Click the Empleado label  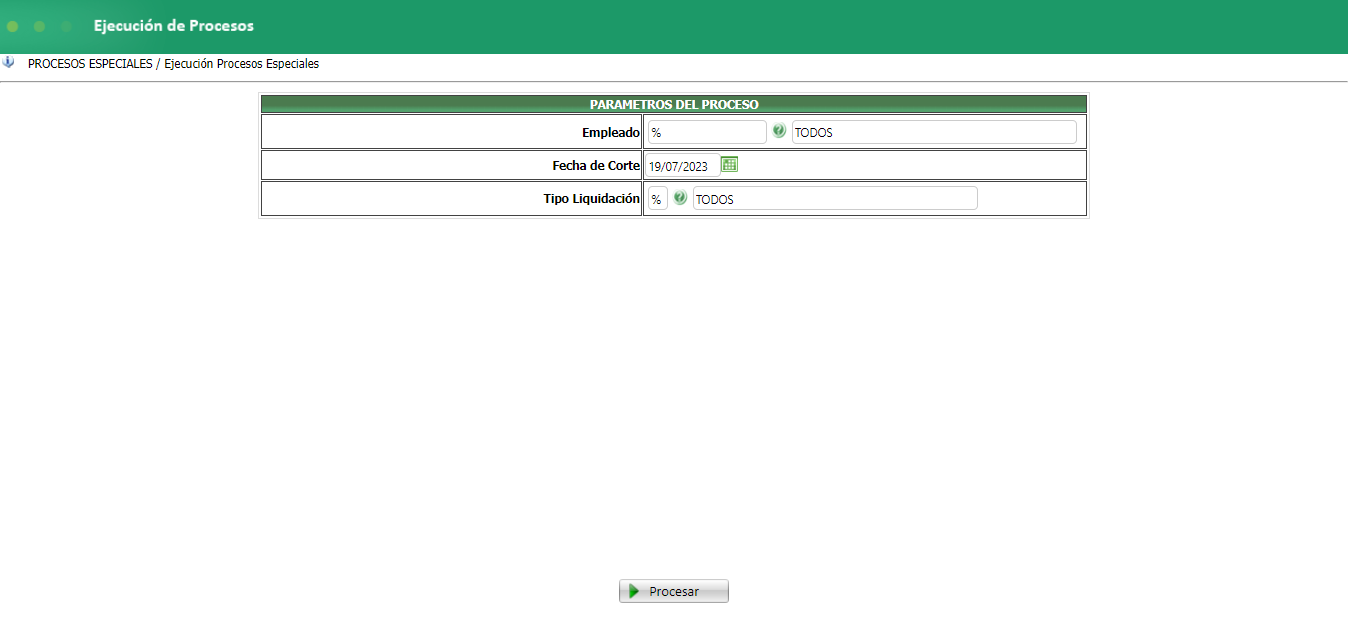tap(611, 132)
